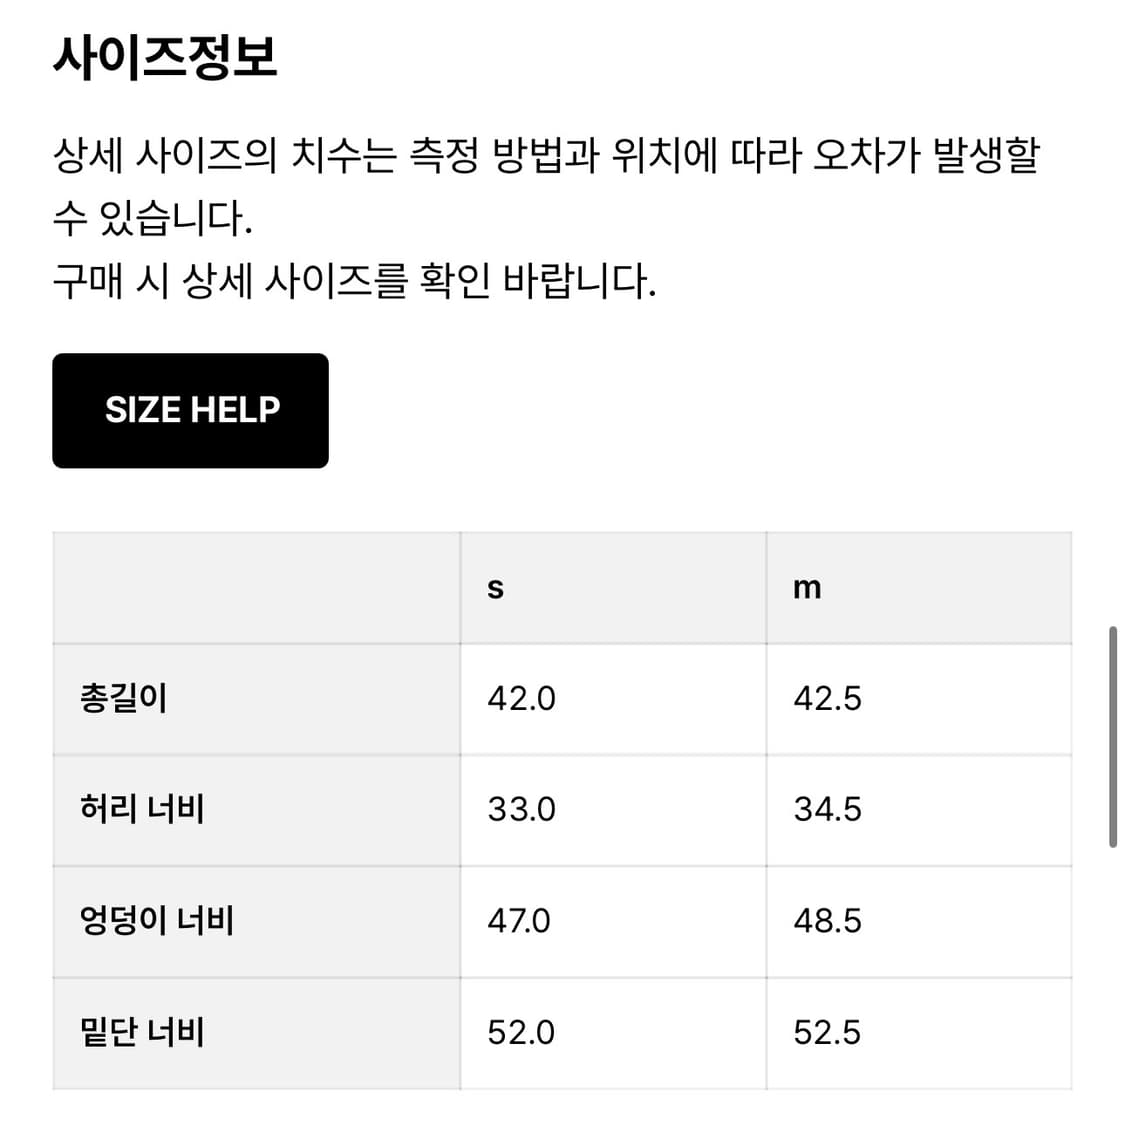Select the 48.5 hip width cell
Image resolution: width=1125 pixels, height=1140 pixels.
827,920
